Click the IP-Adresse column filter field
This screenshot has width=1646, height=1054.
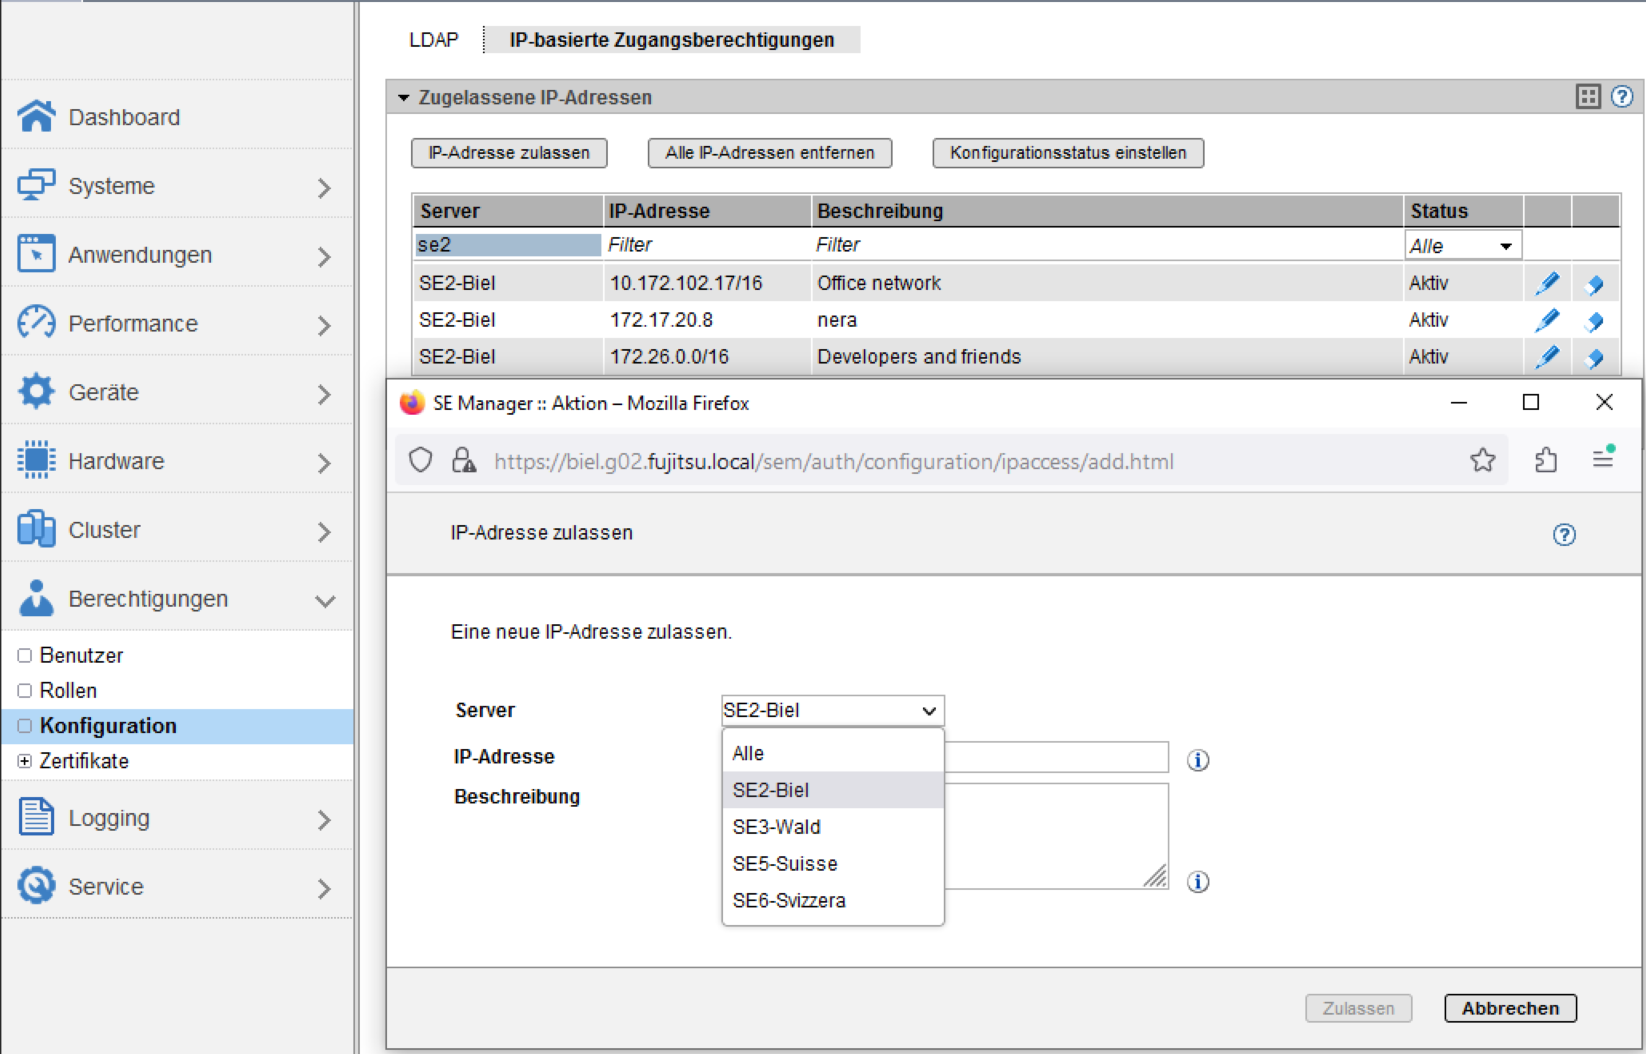[x=706, y=245]
